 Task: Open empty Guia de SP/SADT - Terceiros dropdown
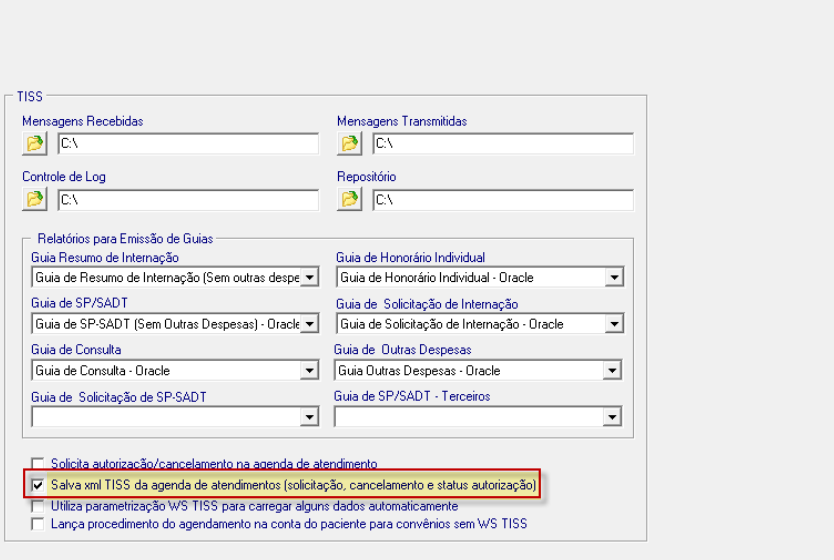tap(612, 417)
